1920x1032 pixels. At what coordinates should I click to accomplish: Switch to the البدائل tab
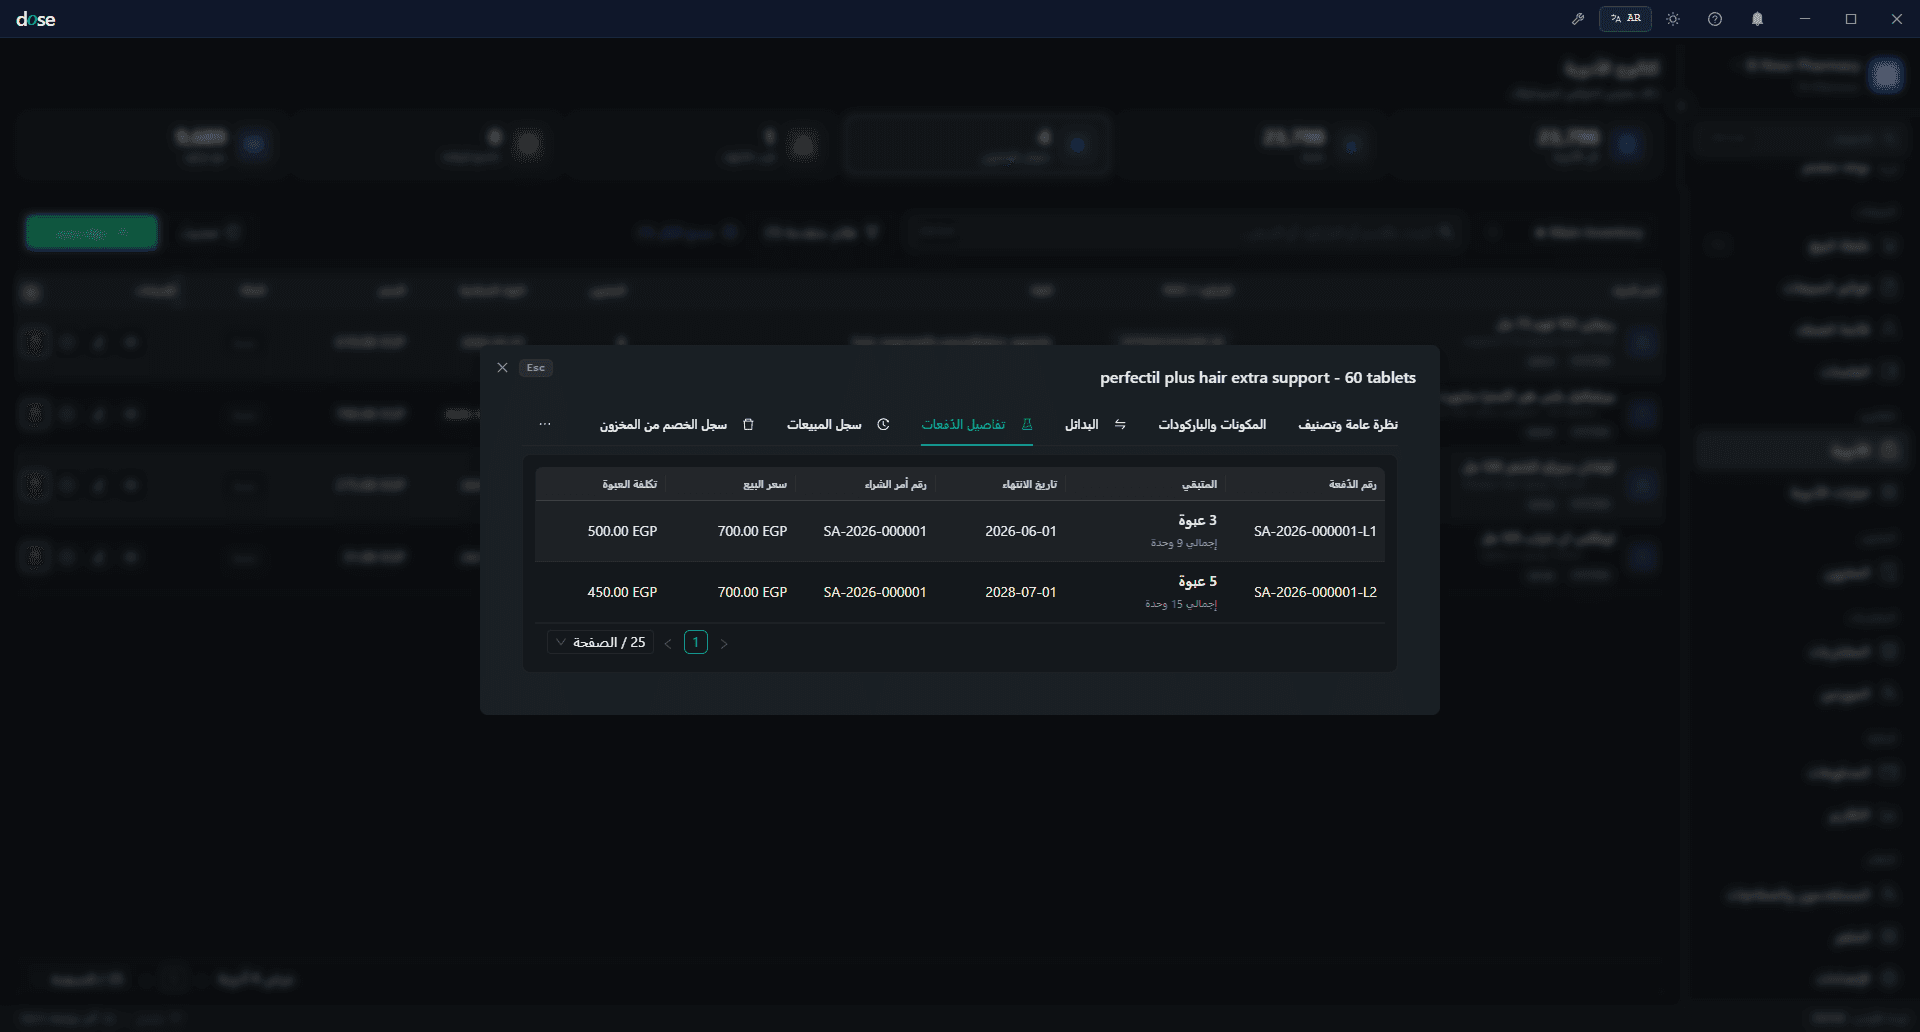click(x=1095, y=425)
